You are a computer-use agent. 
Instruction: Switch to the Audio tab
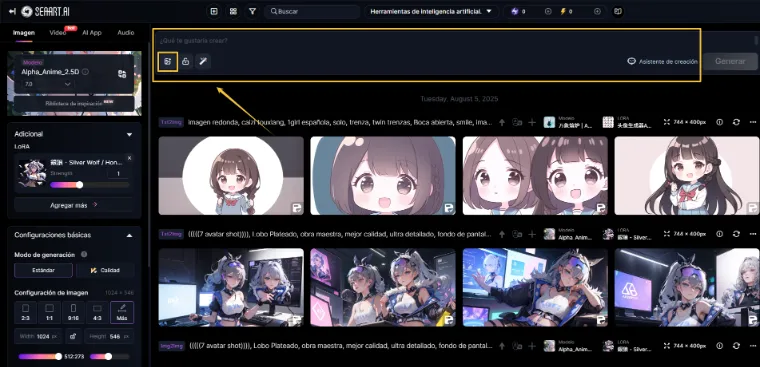(x=126, y=33)
